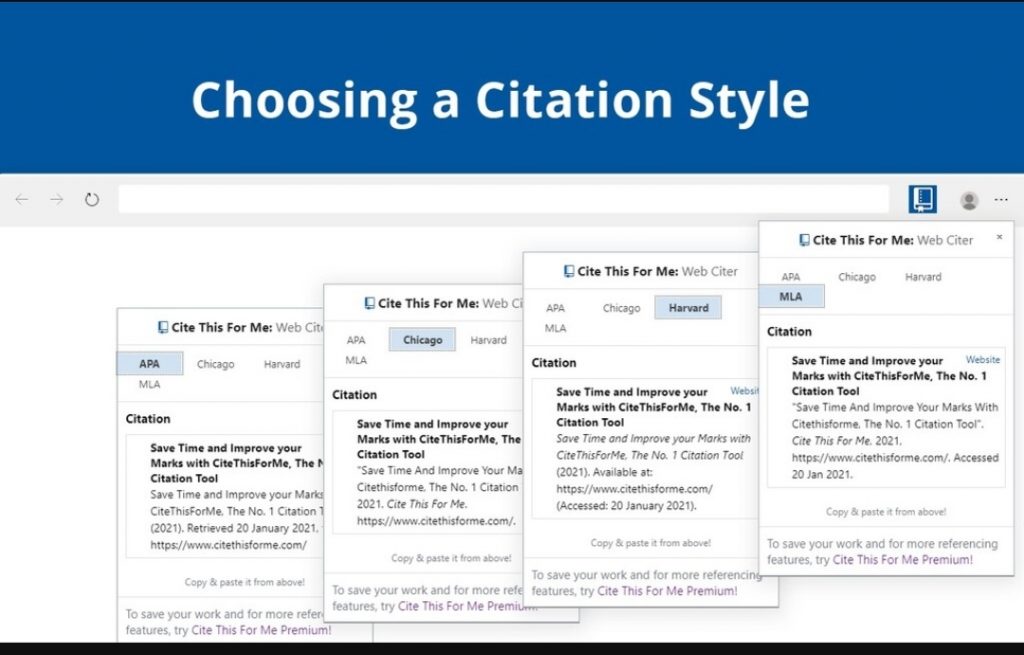Image resolution: width=1024 pixels, height=655 pixels.
Task: Click the browser back arrow
Action: (22, 199)
